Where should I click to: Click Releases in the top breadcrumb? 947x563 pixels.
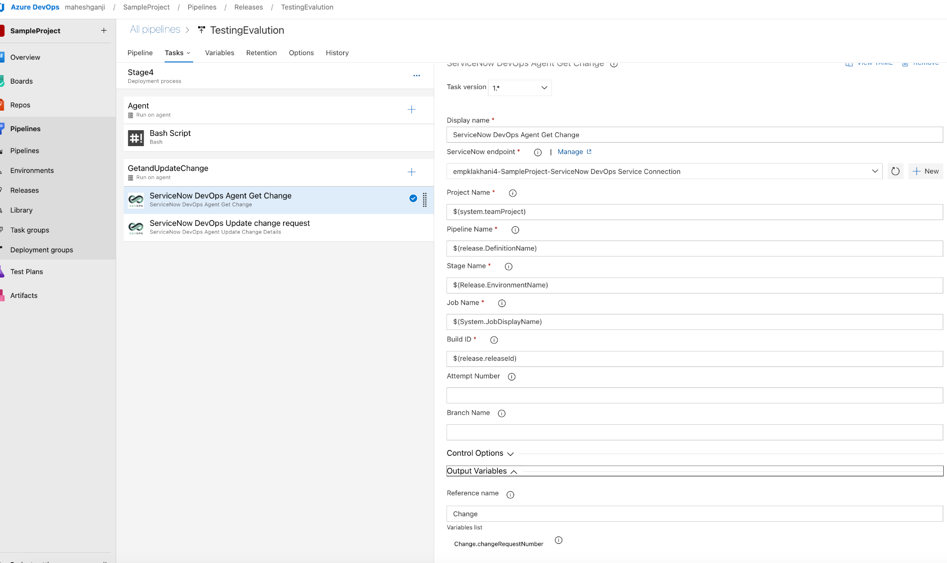(x=248, y=7)
